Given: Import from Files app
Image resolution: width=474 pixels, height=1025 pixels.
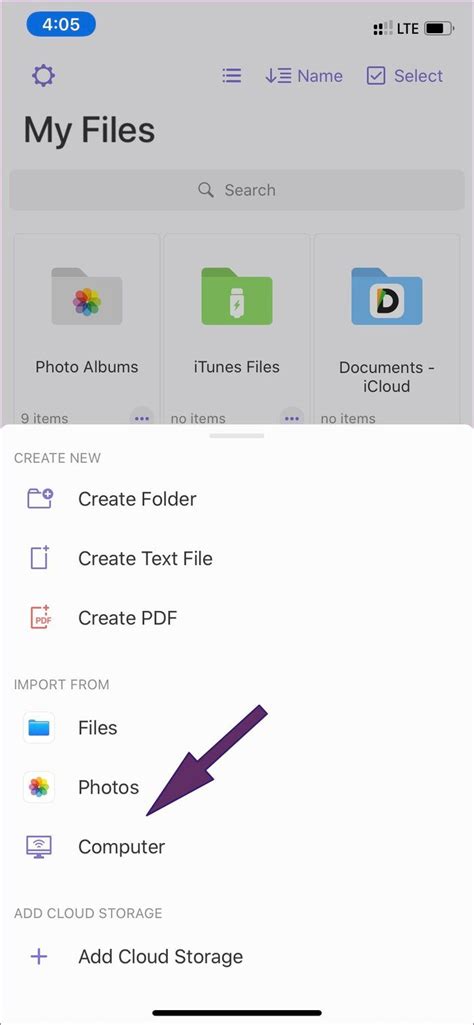Looking at the screenshot, I should point(237,728).
